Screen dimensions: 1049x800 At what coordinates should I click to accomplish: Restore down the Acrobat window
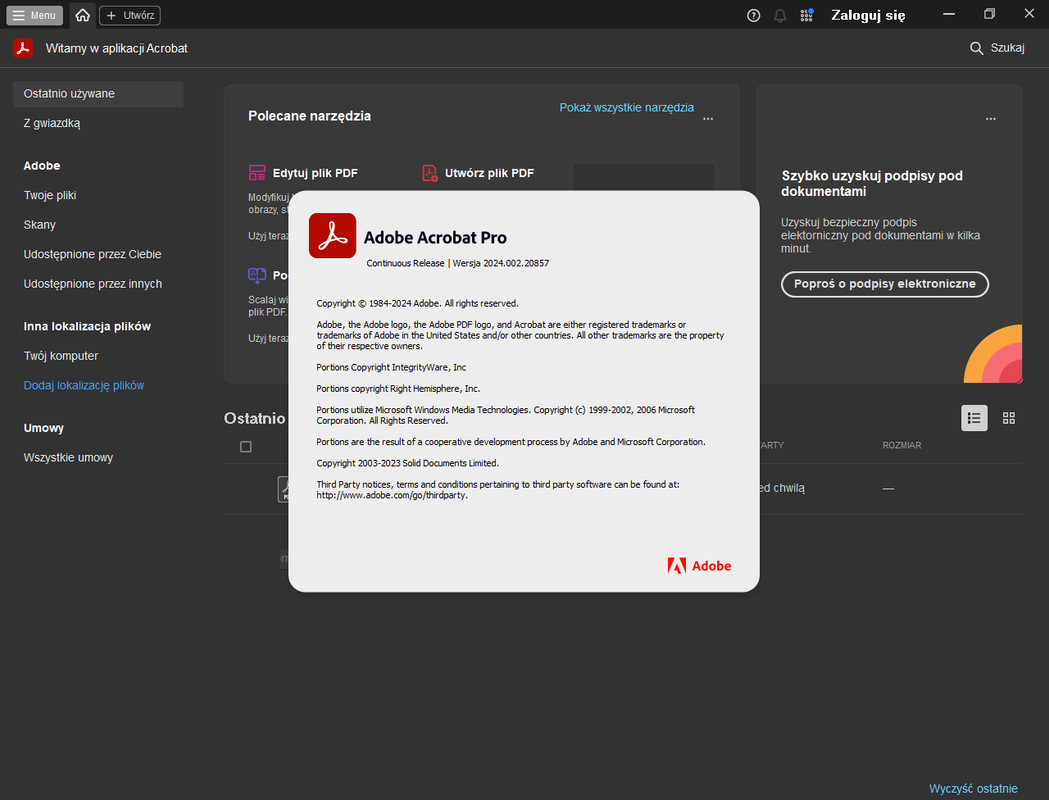click(x=989, y=14)
